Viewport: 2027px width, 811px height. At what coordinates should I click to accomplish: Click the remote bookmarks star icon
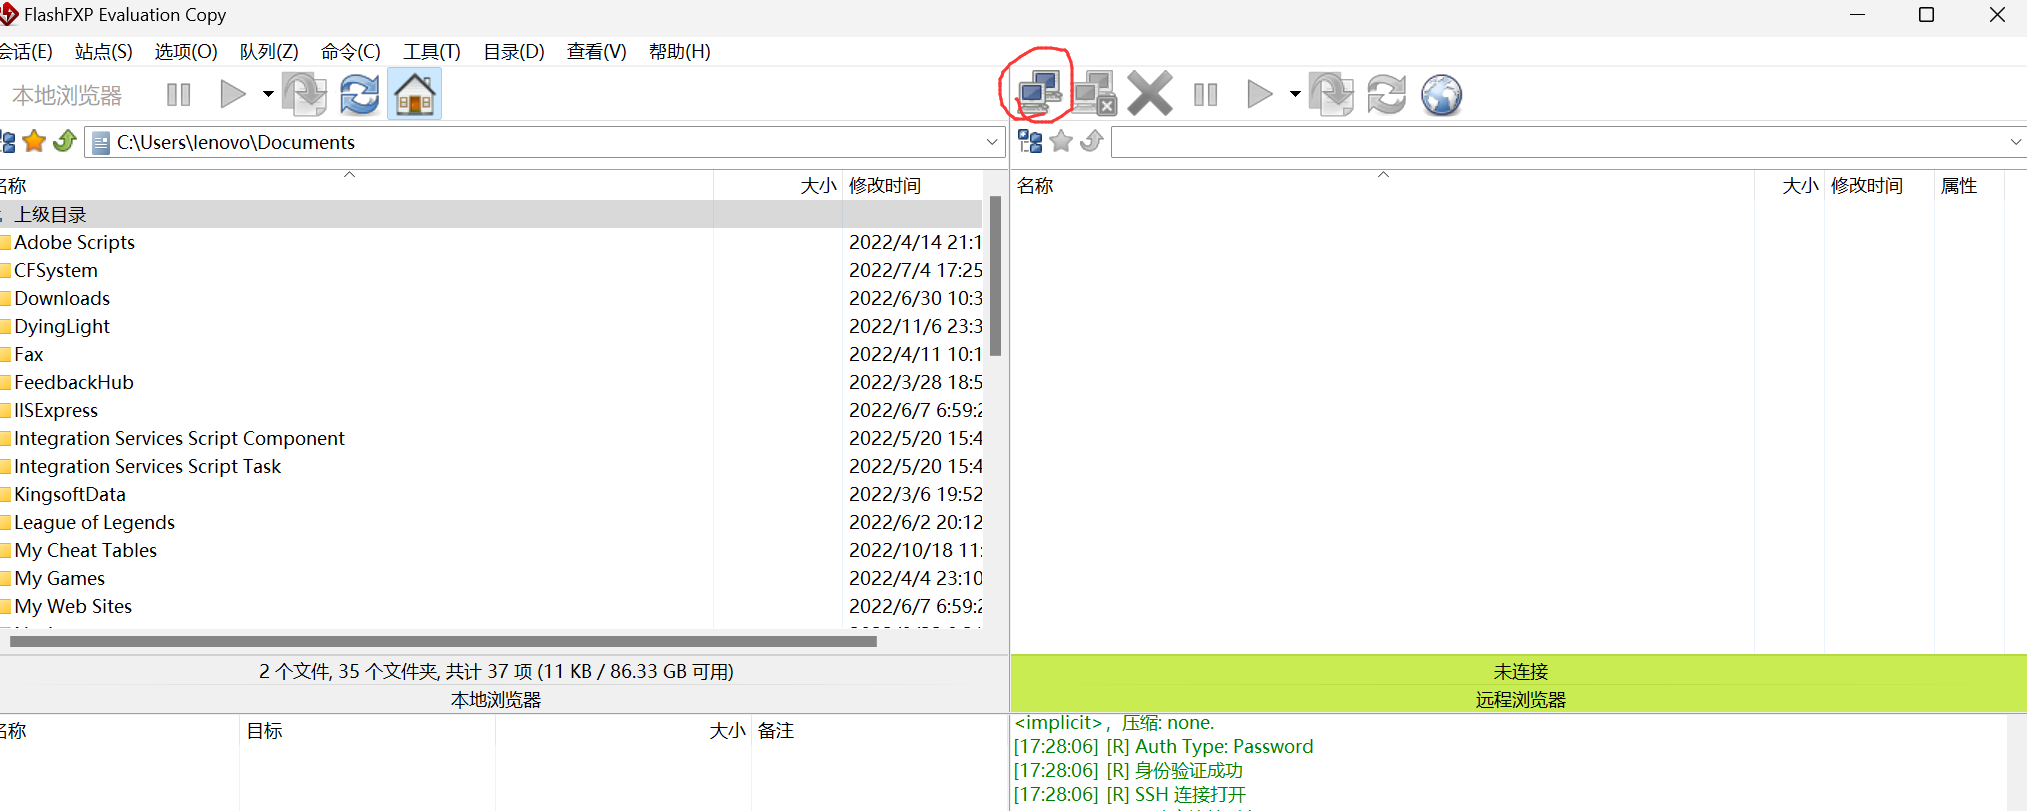pos(1061,142)
